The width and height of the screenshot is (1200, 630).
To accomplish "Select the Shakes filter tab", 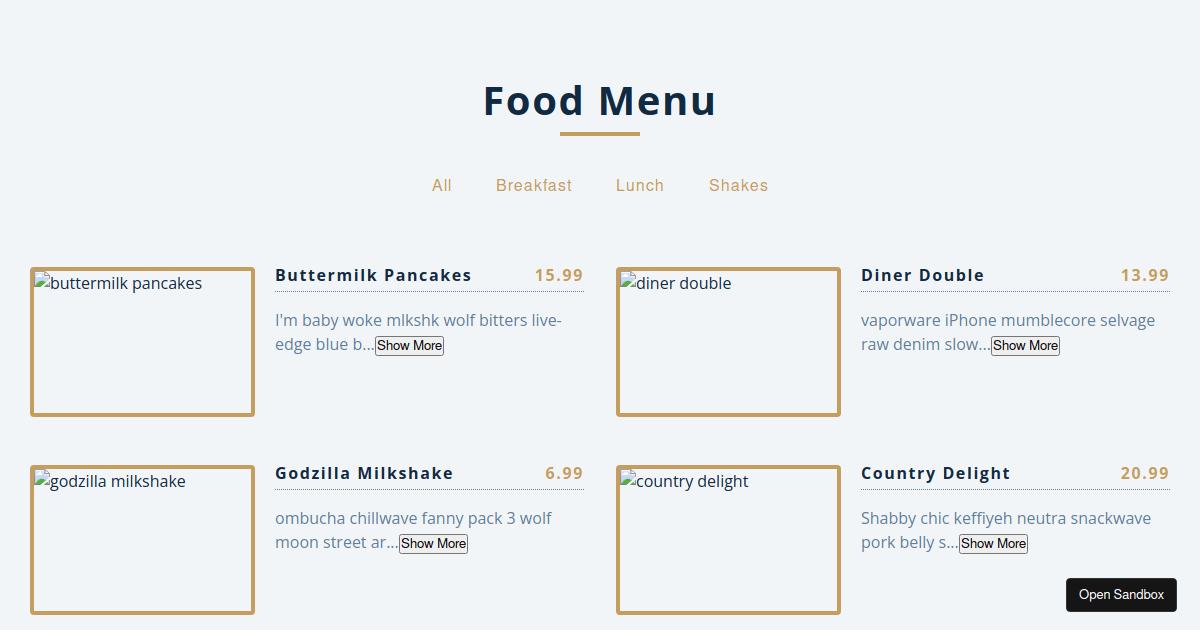I will pos(738,185).
